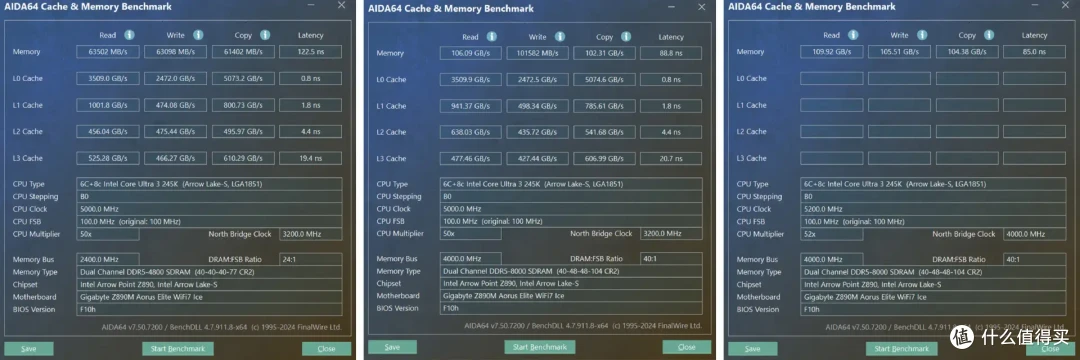Select L2 cache read 638.03 GB/s
This screenshot has width=1080, height=360.
tap(470, 132)
